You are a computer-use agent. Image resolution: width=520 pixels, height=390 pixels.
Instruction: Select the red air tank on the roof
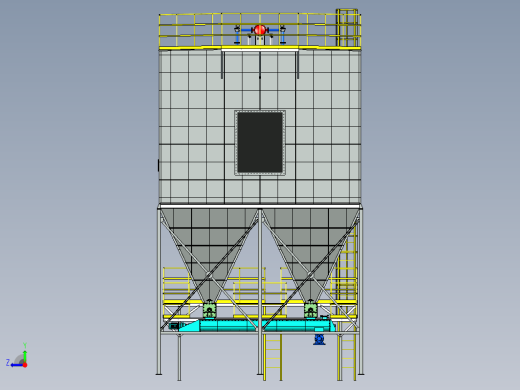260,30
